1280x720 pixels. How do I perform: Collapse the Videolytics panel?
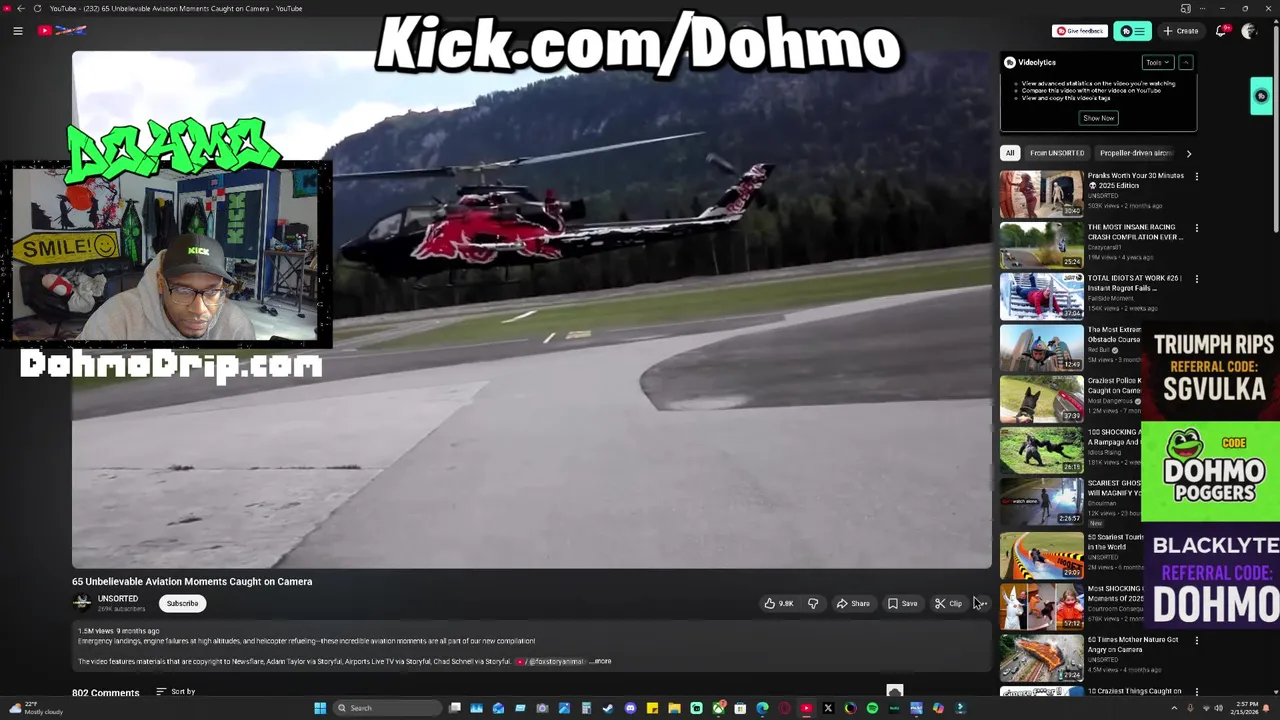[x=1185, y=62]
